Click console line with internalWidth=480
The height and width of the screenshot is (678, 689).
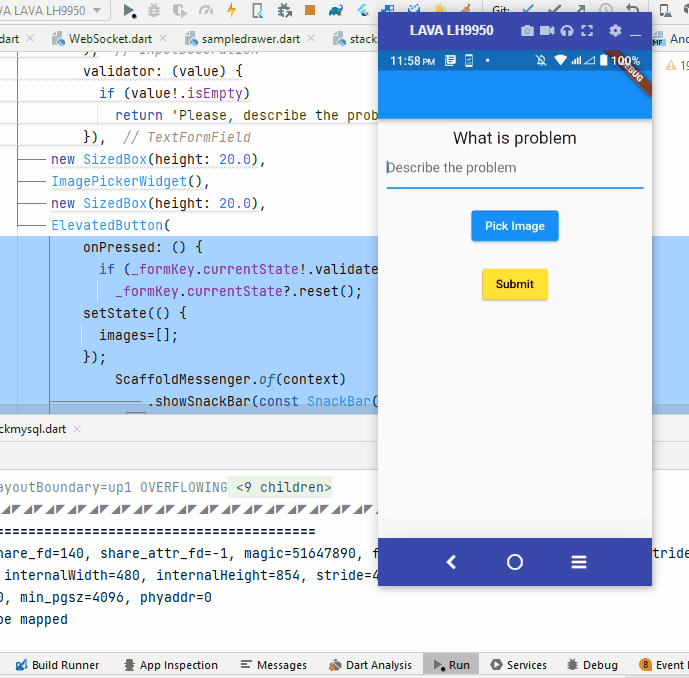point(189,575)
